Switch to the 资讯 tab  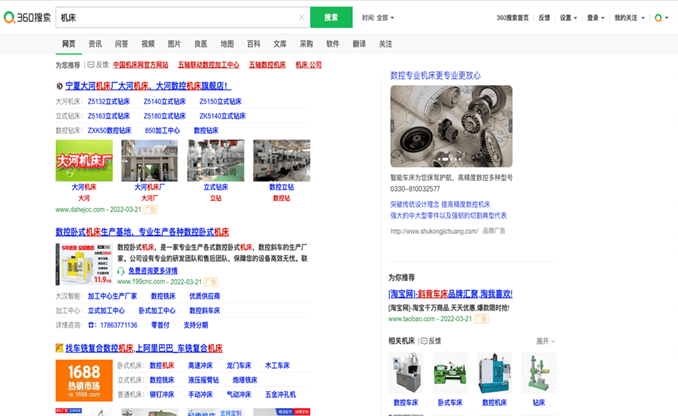95,44
